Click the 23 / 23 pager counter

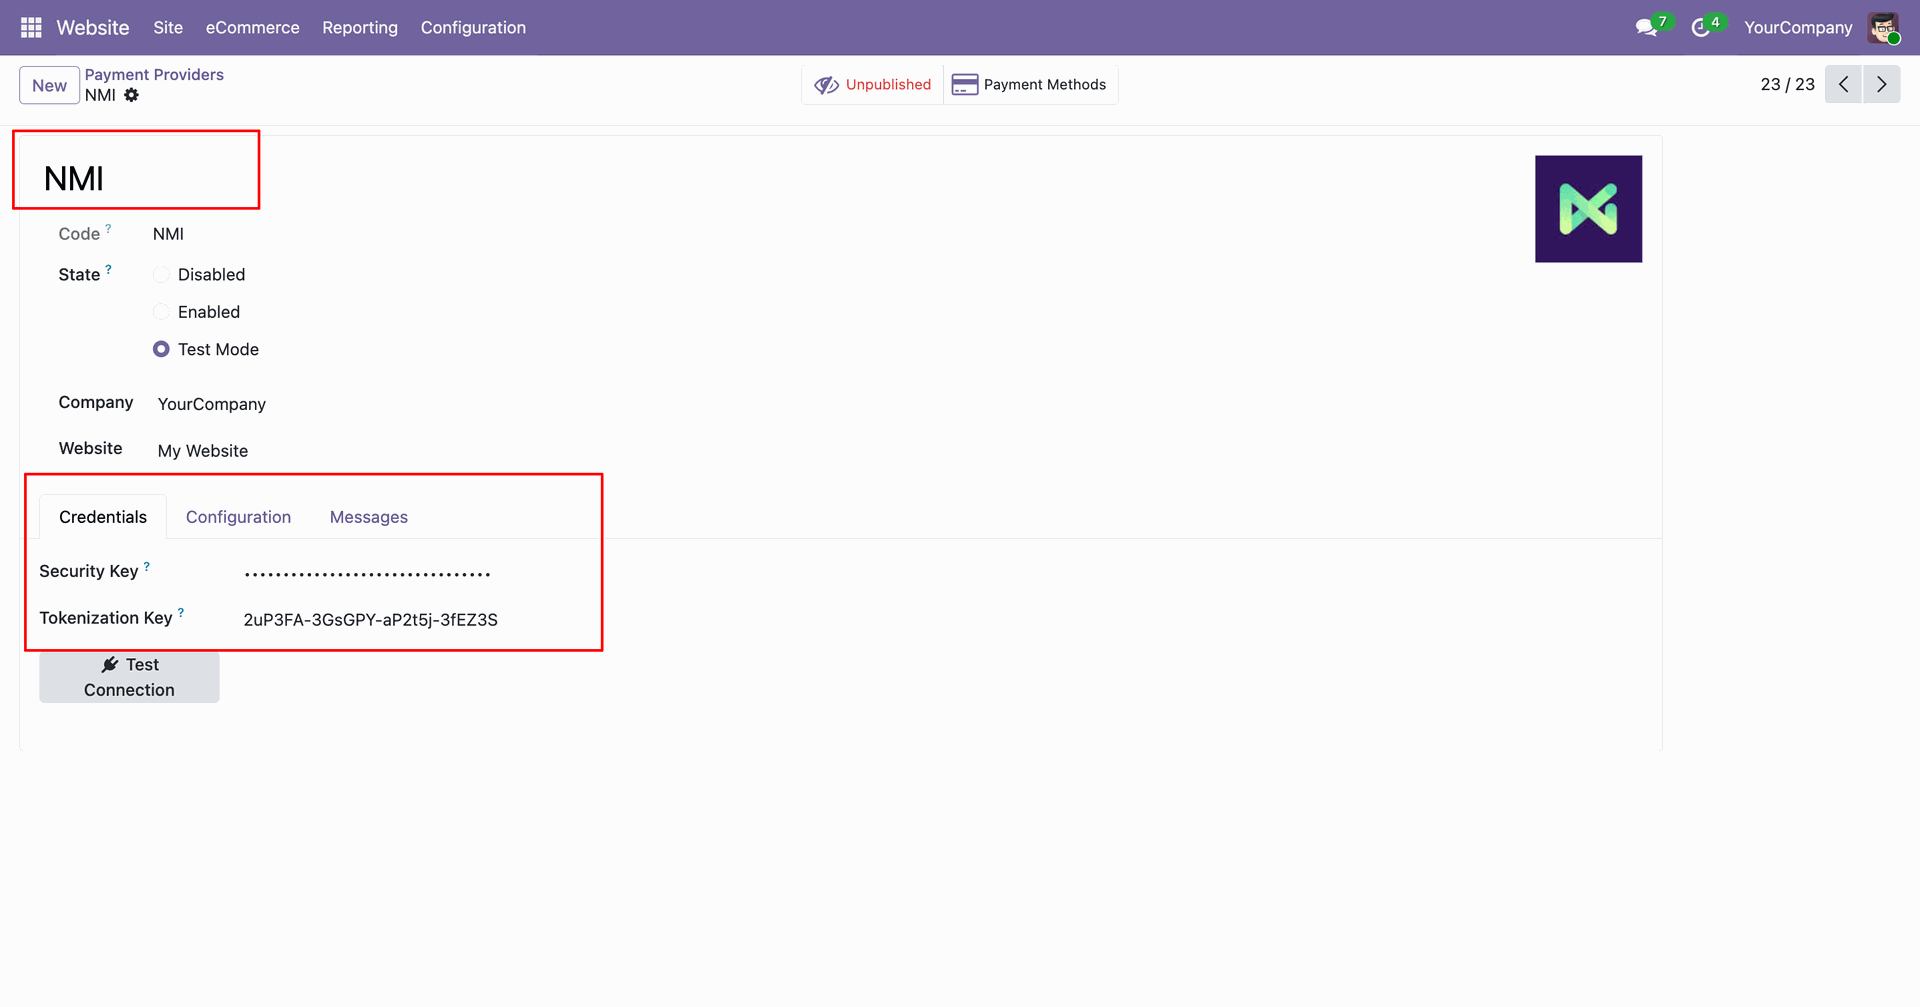1787,84
